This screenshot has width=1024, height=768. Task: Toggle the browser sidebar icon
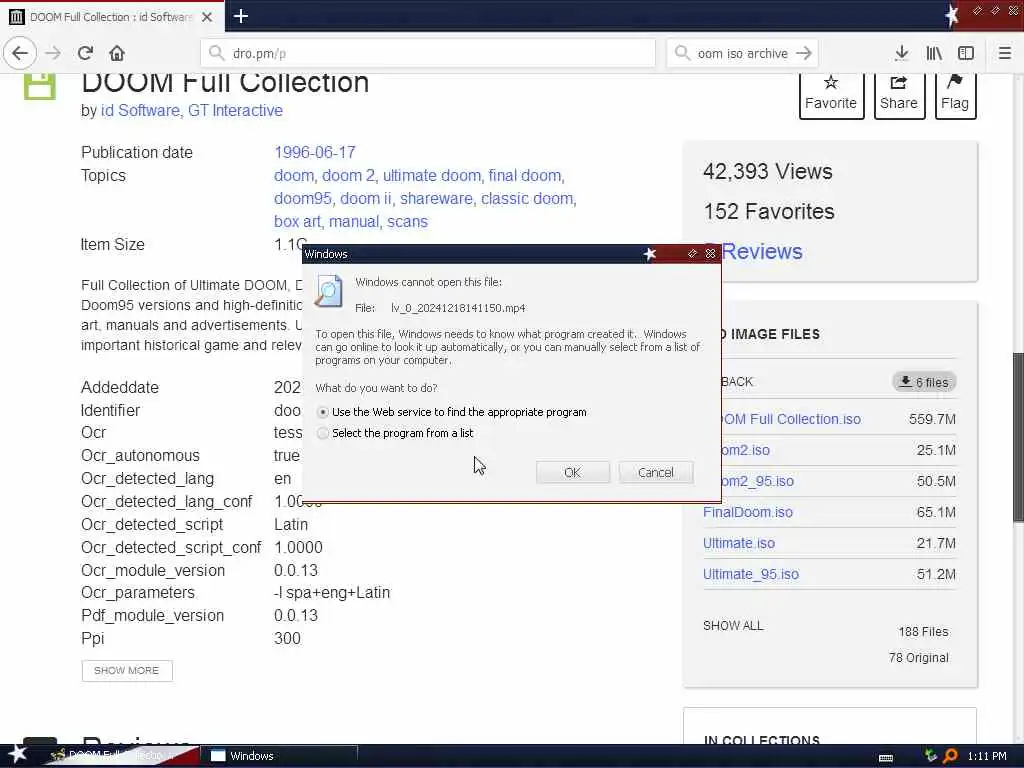coord(966,53)
